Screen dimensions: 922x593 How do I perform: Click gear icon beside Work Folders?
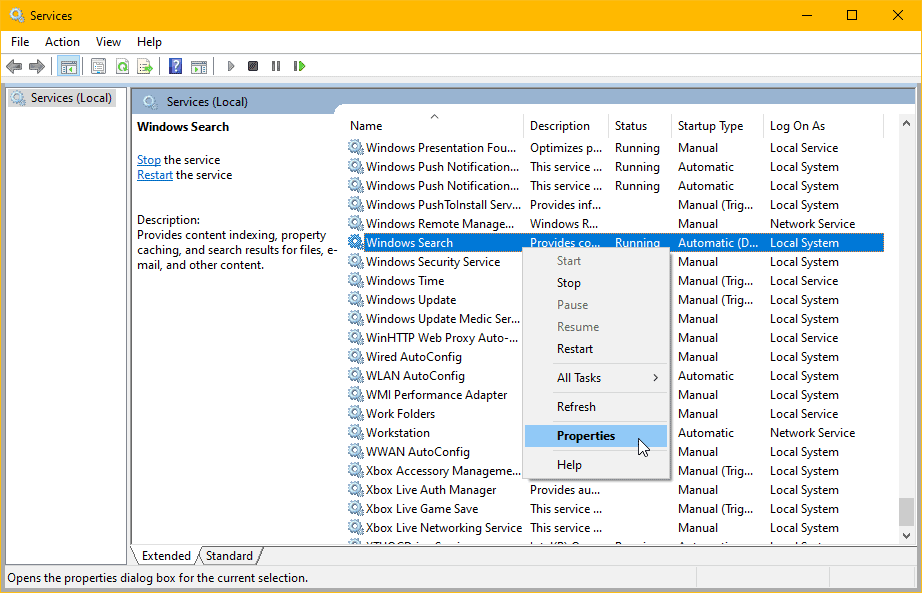click(x=355, y=414)
